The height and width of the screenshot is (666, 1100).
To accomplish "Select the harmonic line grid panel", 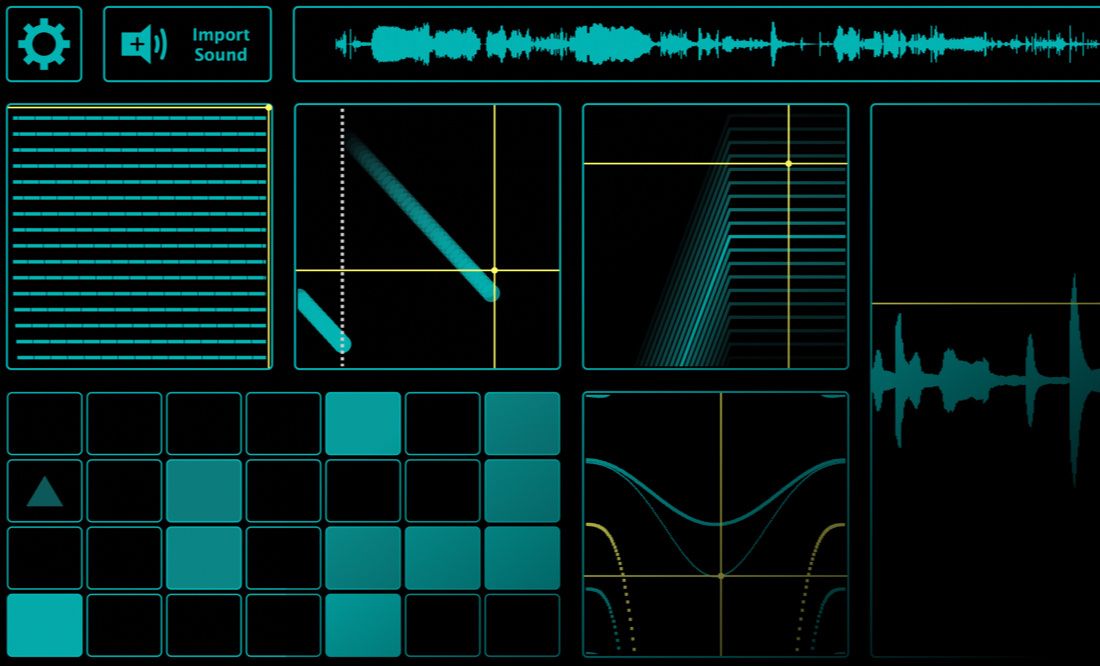I will click(138, 235).
